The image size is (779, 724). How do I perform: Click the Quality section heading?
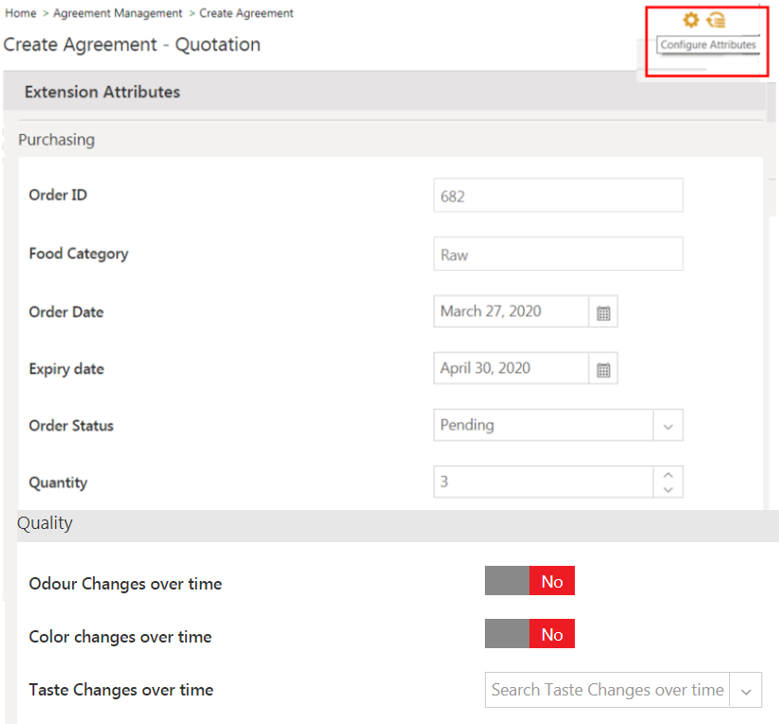pyautogui.click(x=45, y=523)
